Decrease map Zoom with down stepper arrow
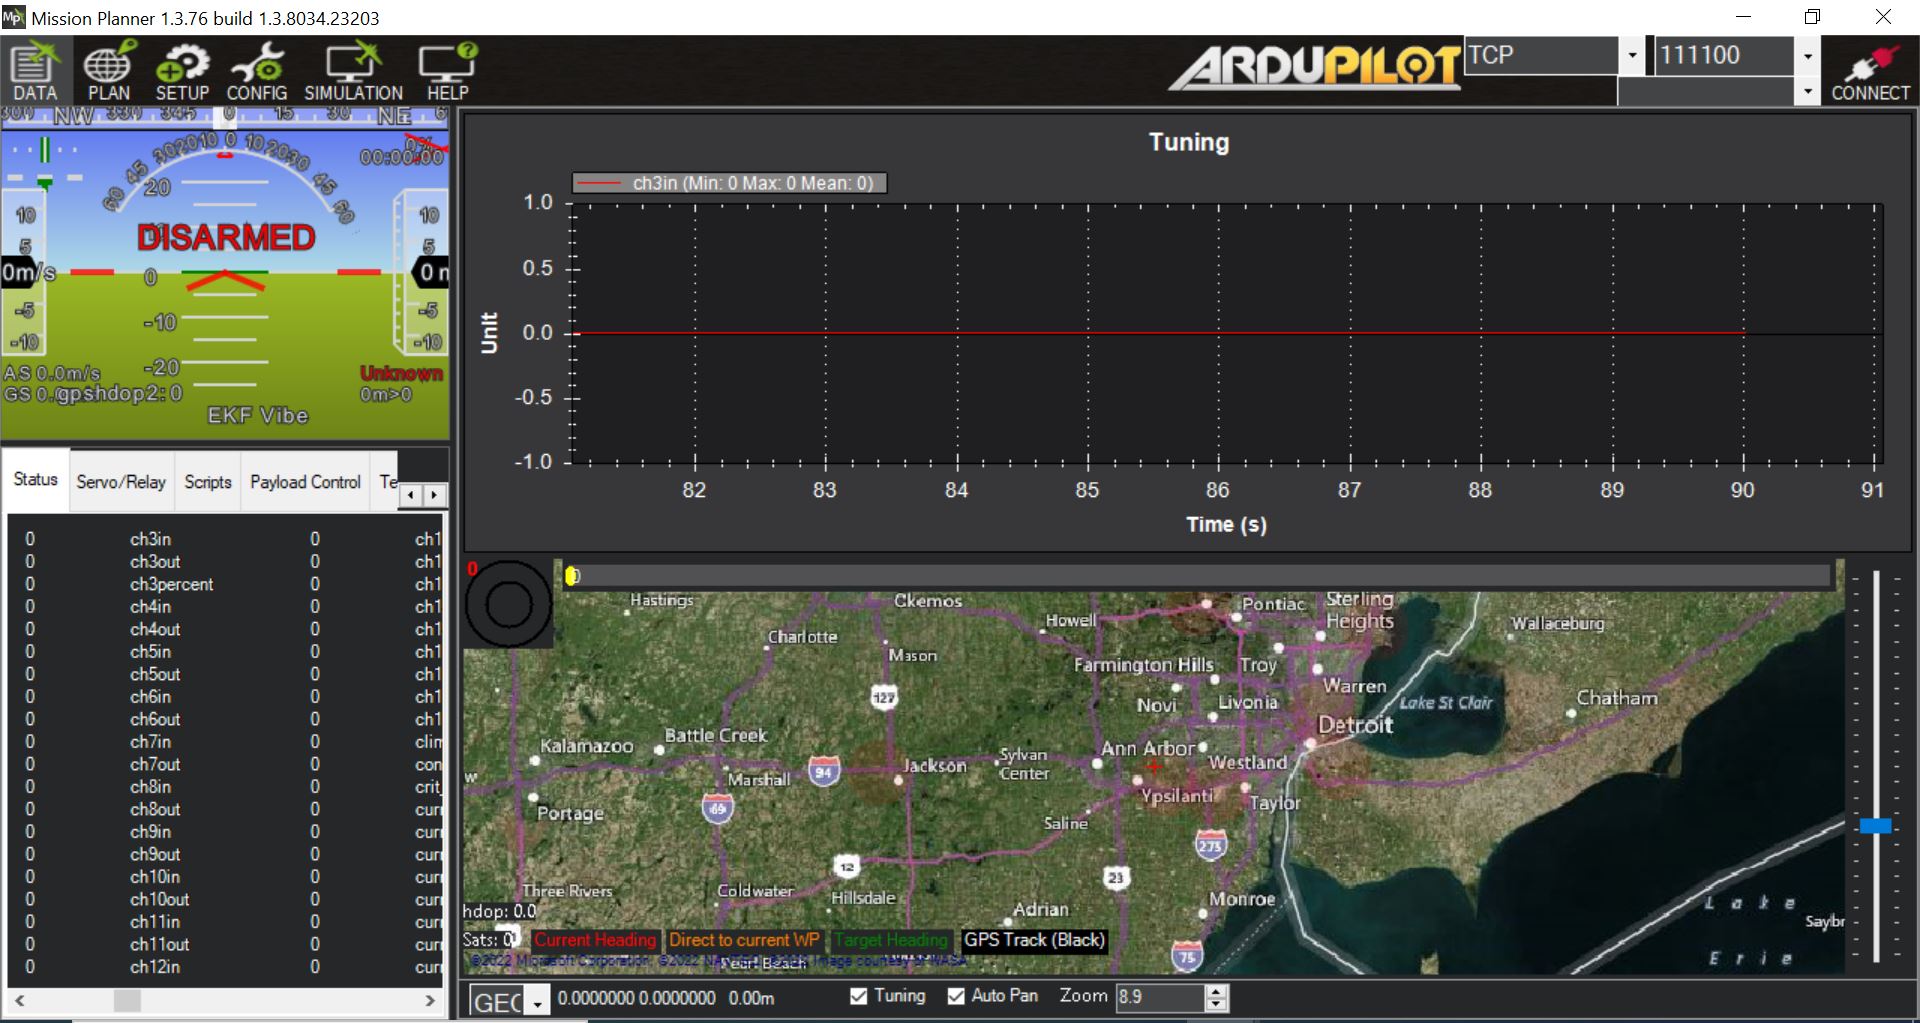This screenshot has height=1023, width=1920. click(1216, 1004)
